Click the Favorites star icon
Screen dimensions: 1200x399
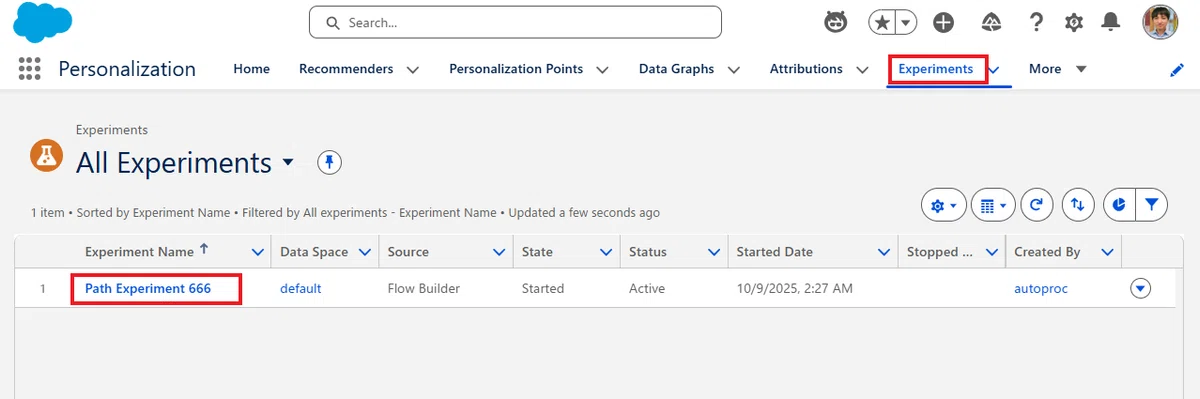pos(882,22)
